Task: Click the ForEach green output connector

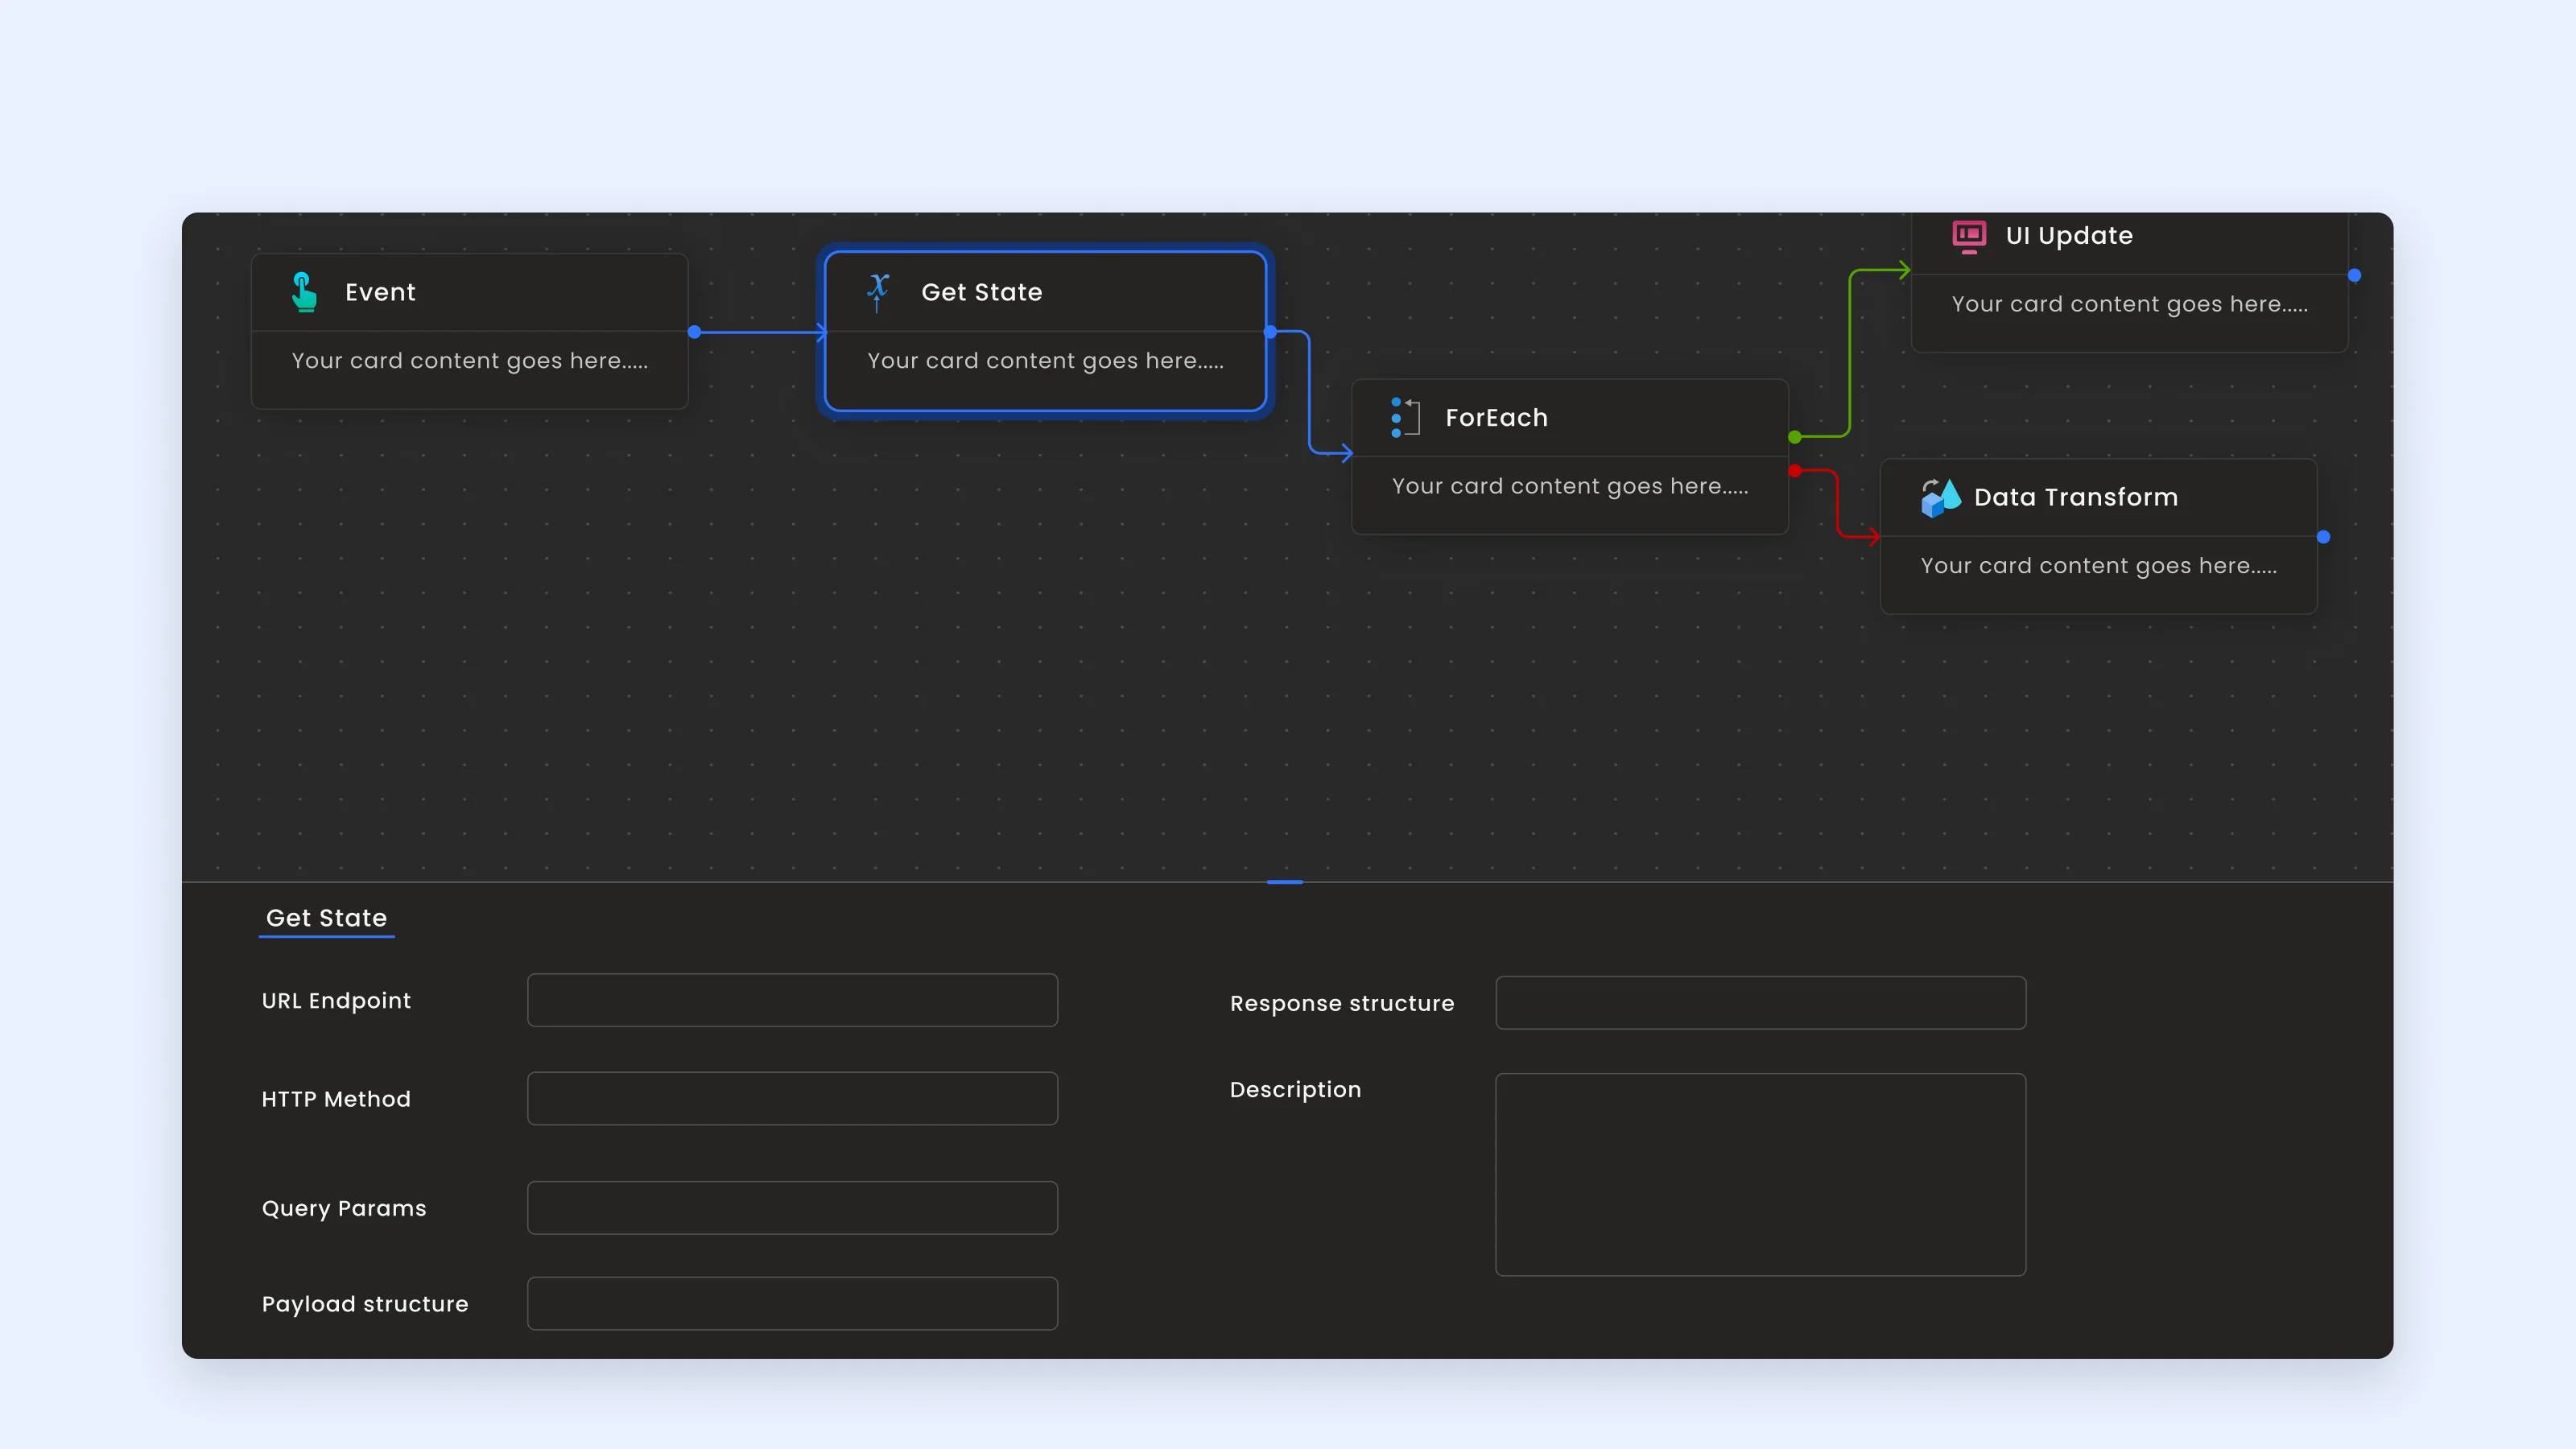Action: (1795, 437)
